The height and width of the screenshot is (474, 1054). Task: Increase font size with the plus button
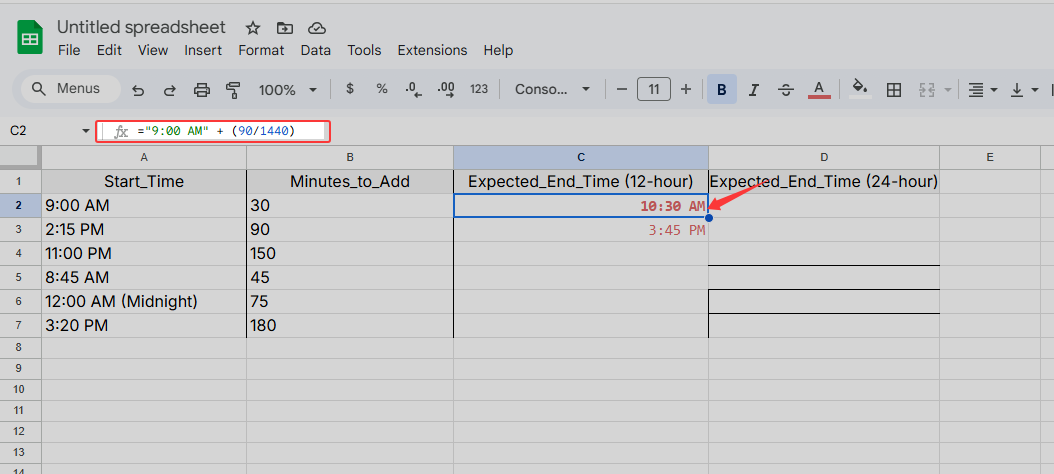686,90
